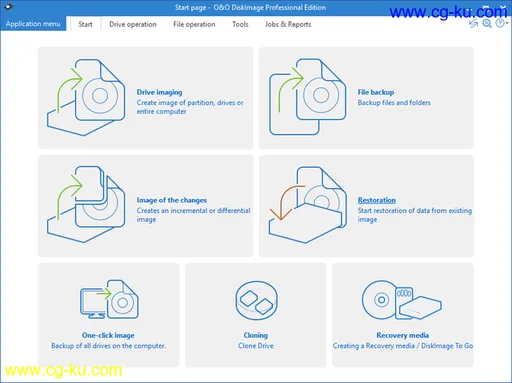Open the Recovery media link

403,335
